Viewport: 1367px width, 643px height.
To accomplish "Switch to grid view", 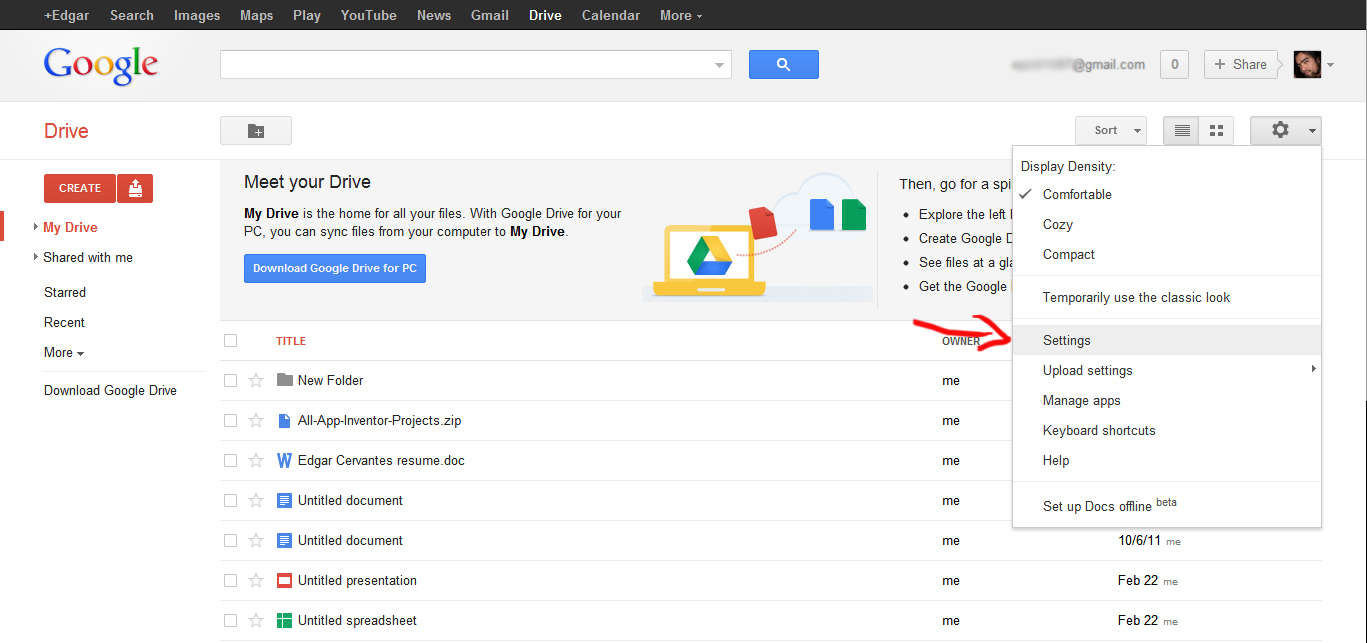I will [x=1216, y=130].
